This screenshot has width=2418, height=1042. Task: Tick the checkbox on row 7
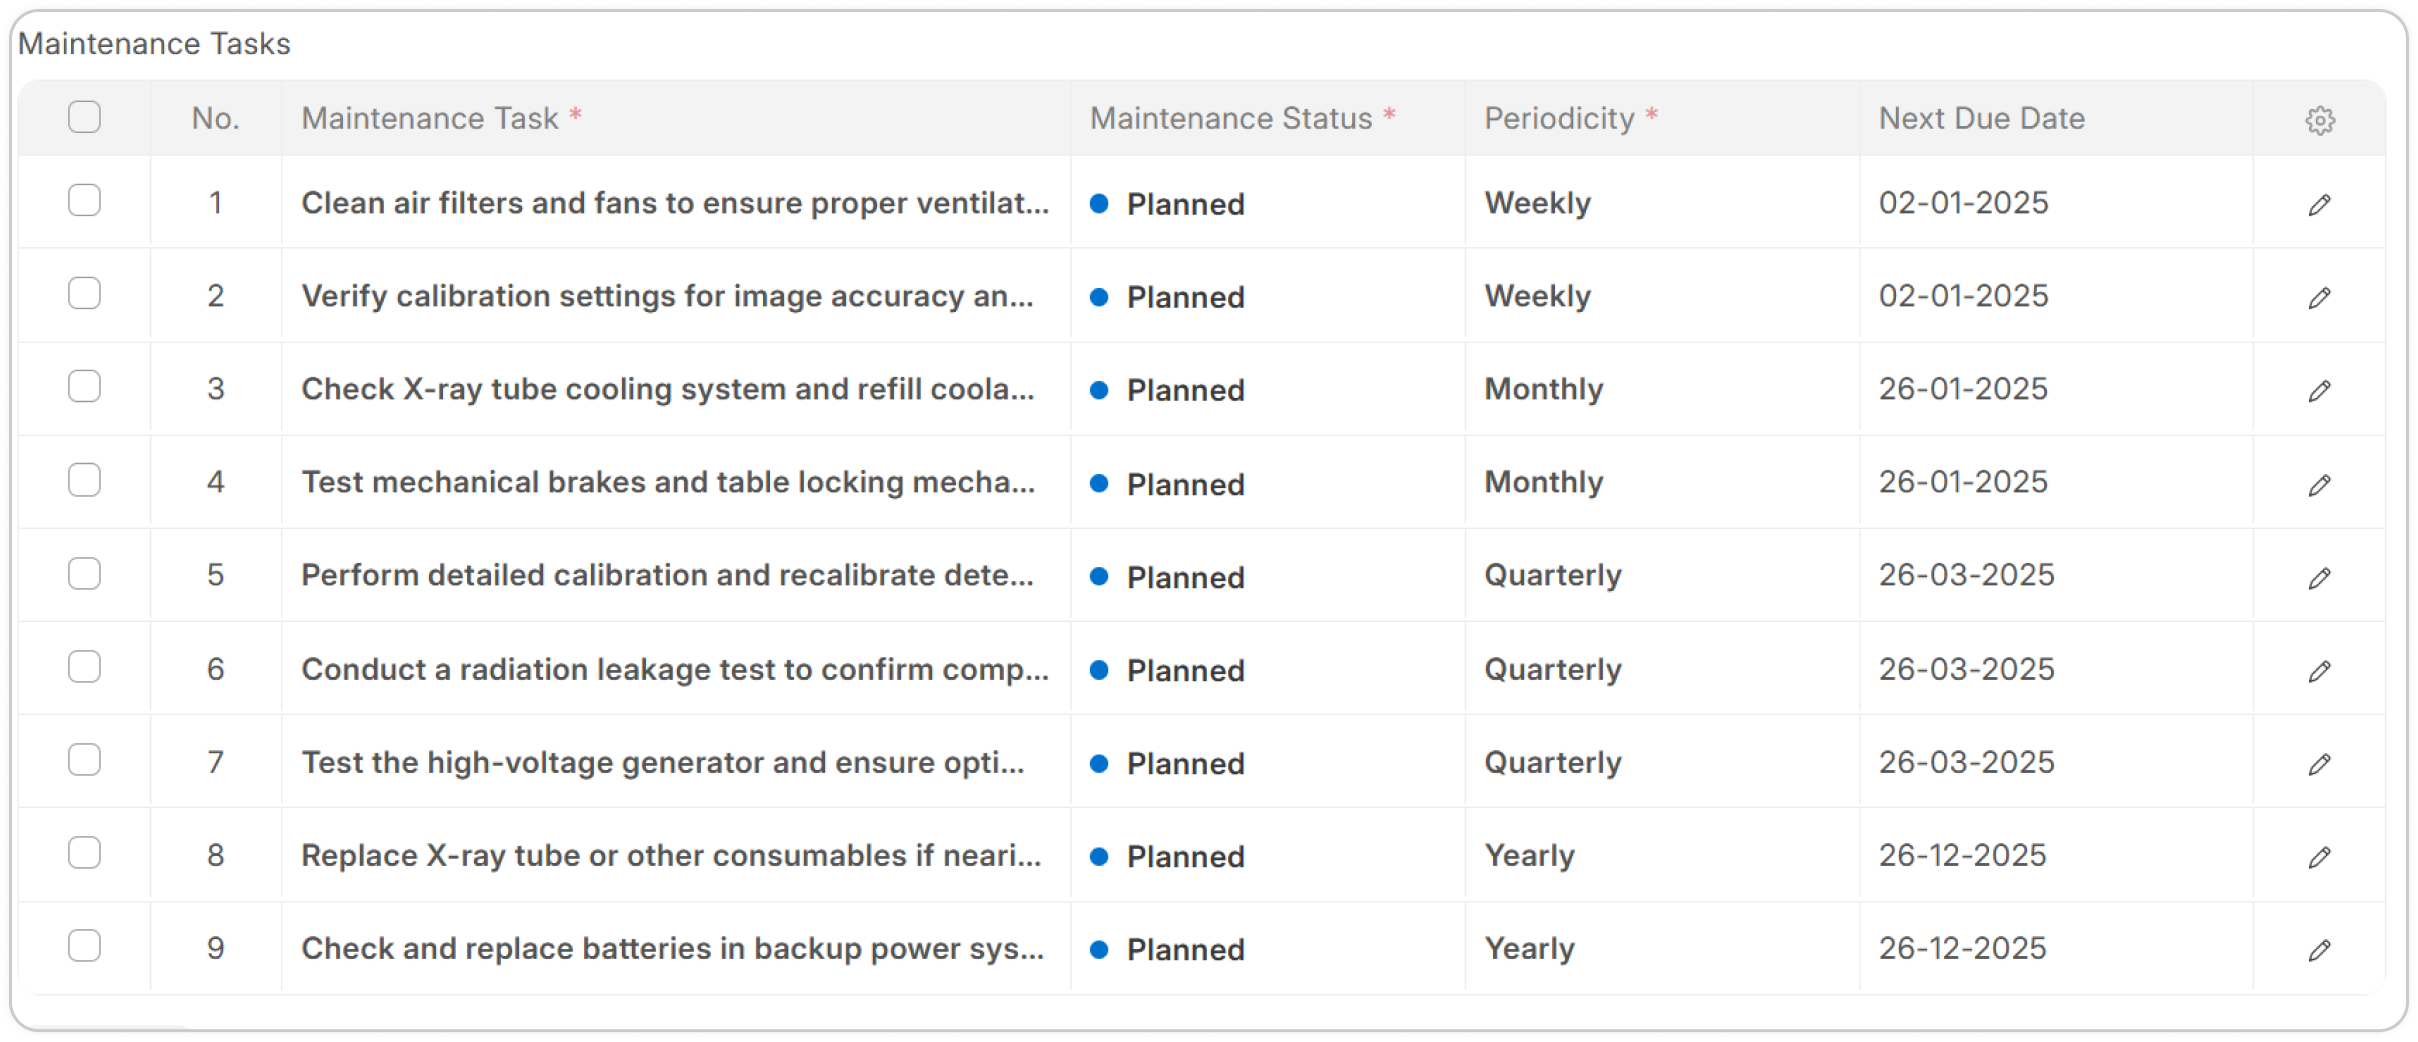[85, 760]
